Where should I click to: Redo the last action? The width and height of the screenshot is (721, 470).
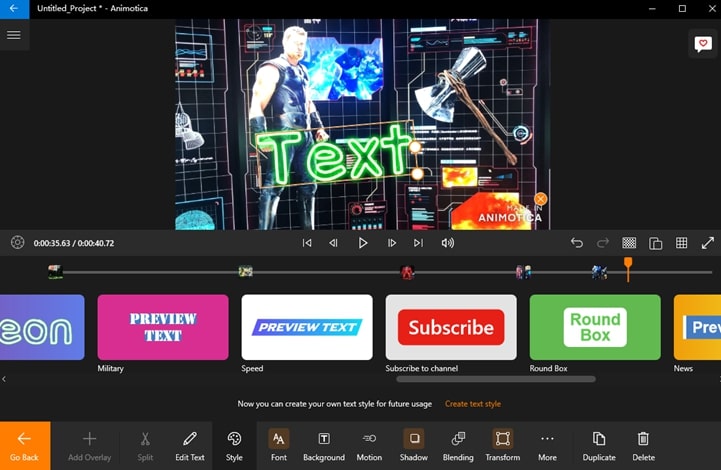[x=602, y=242]
